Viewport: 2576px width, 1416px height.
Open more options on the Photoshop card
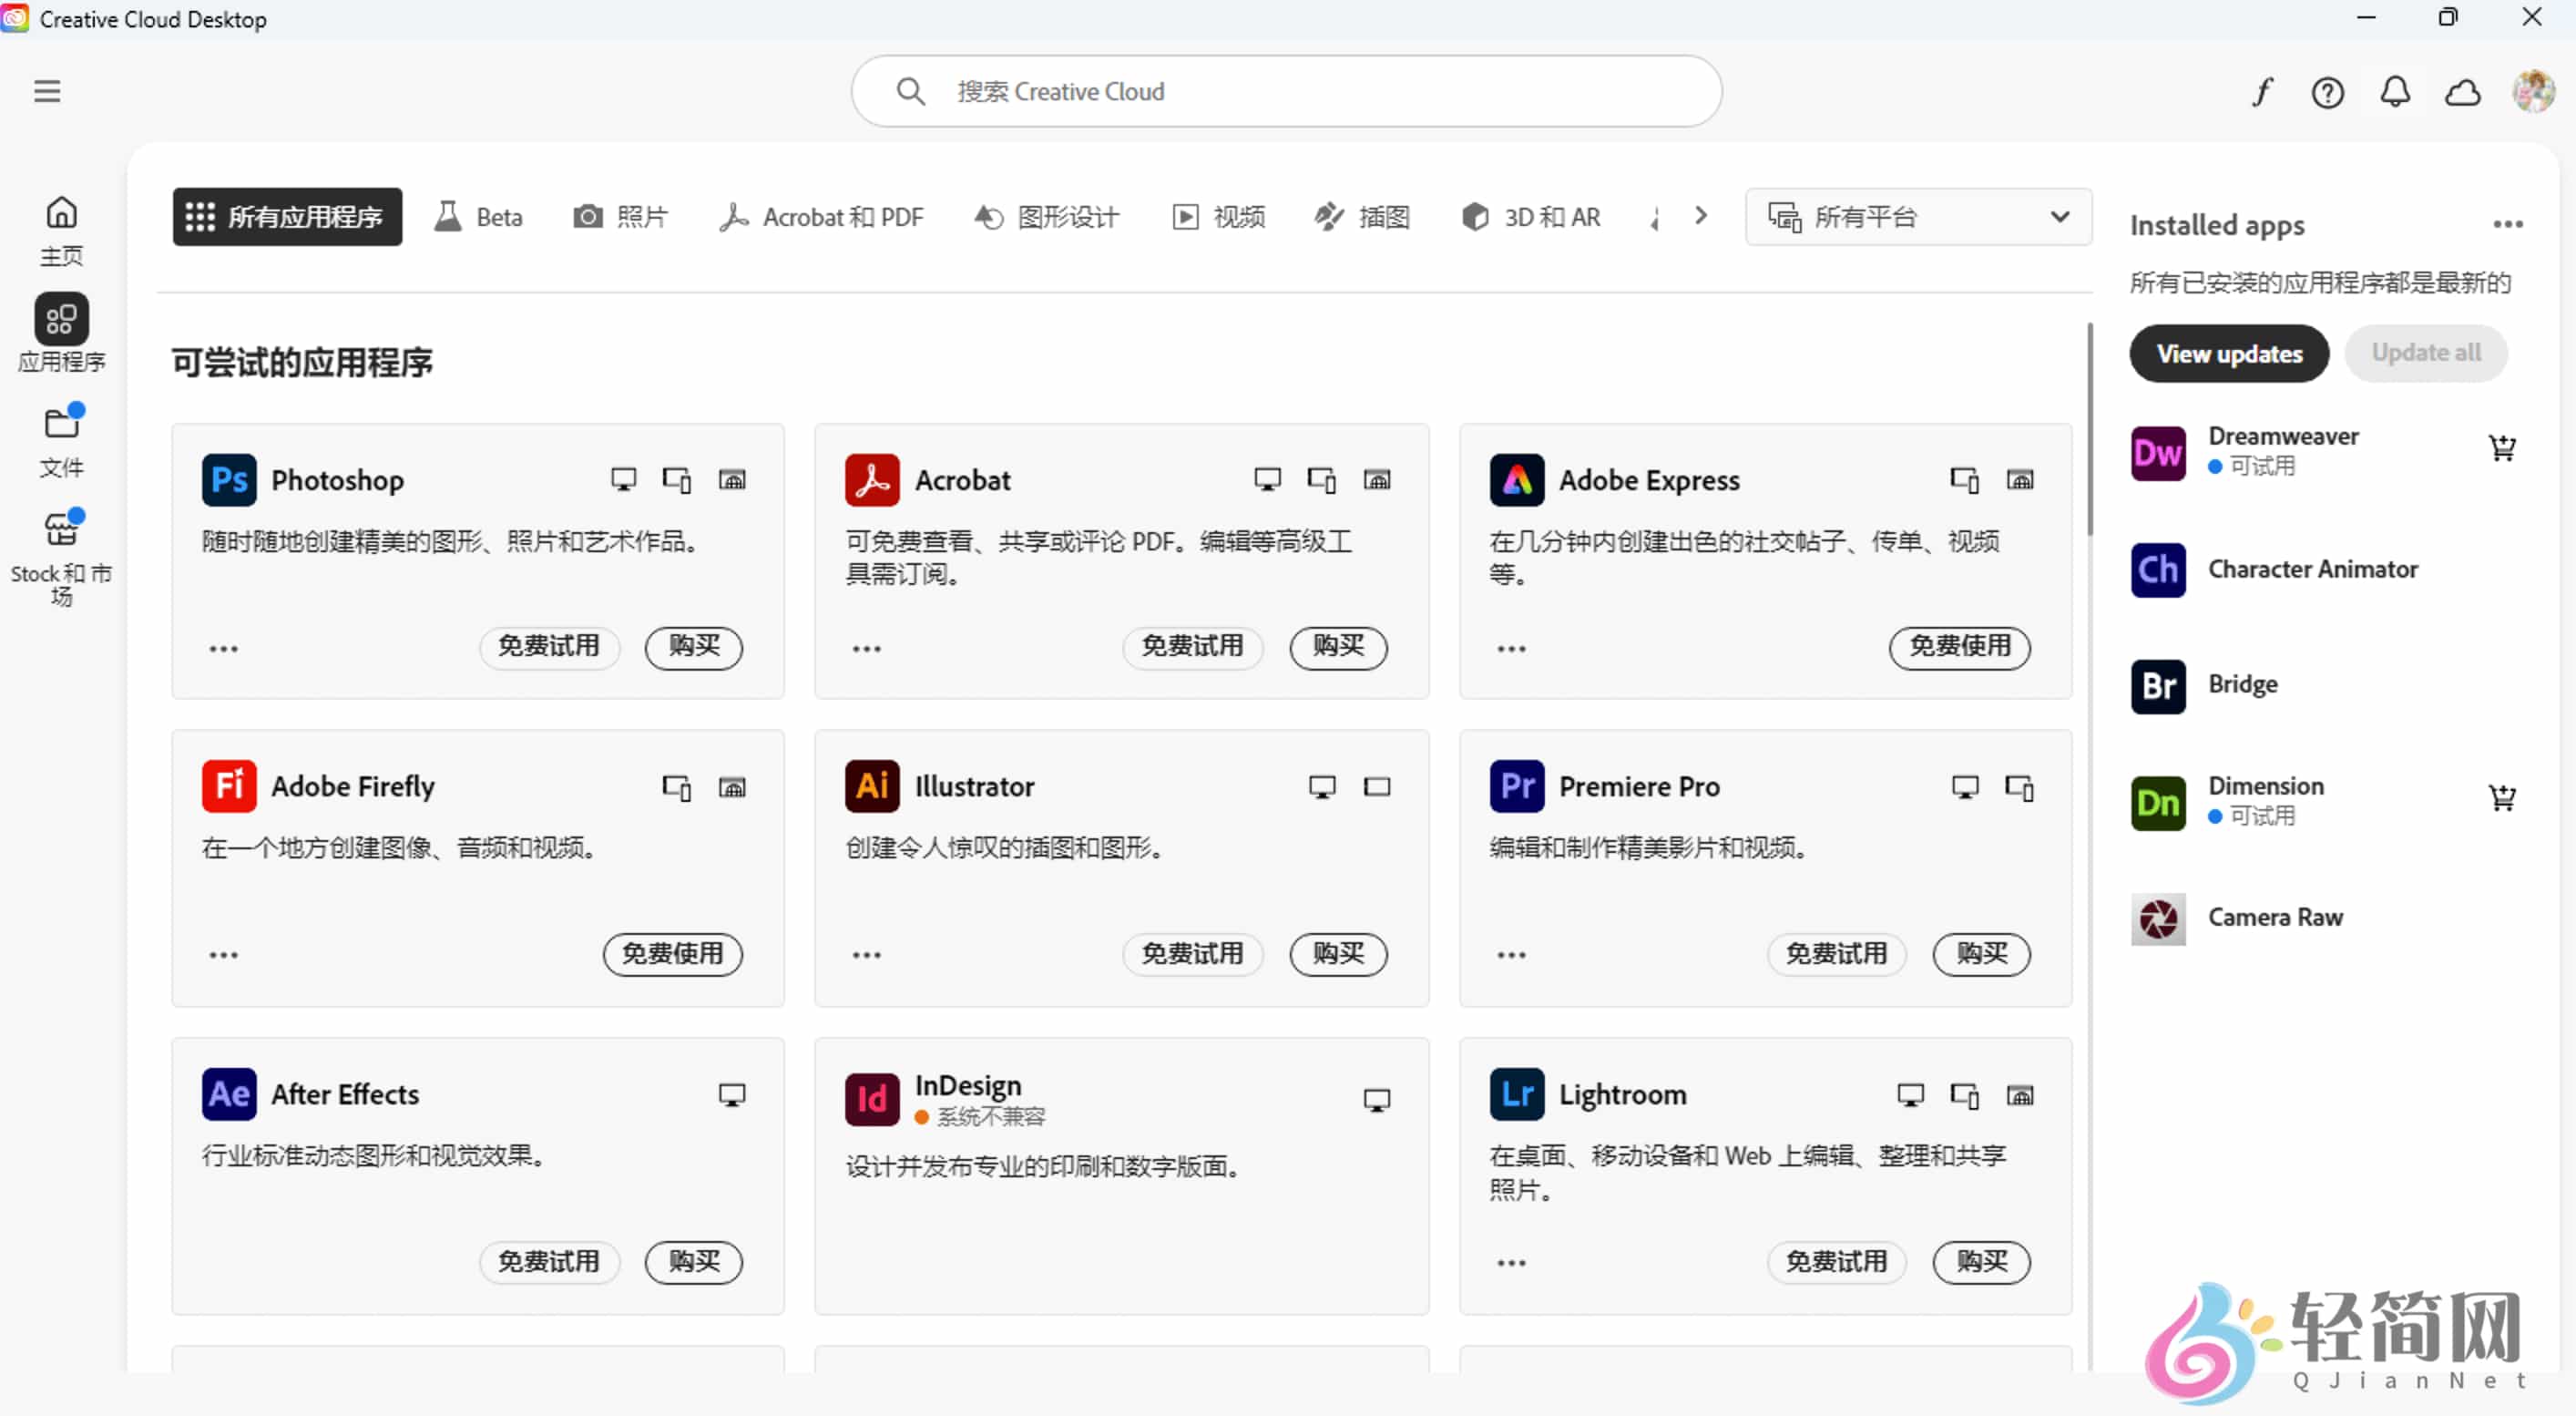pyautogui.click(x=223, y=648)
